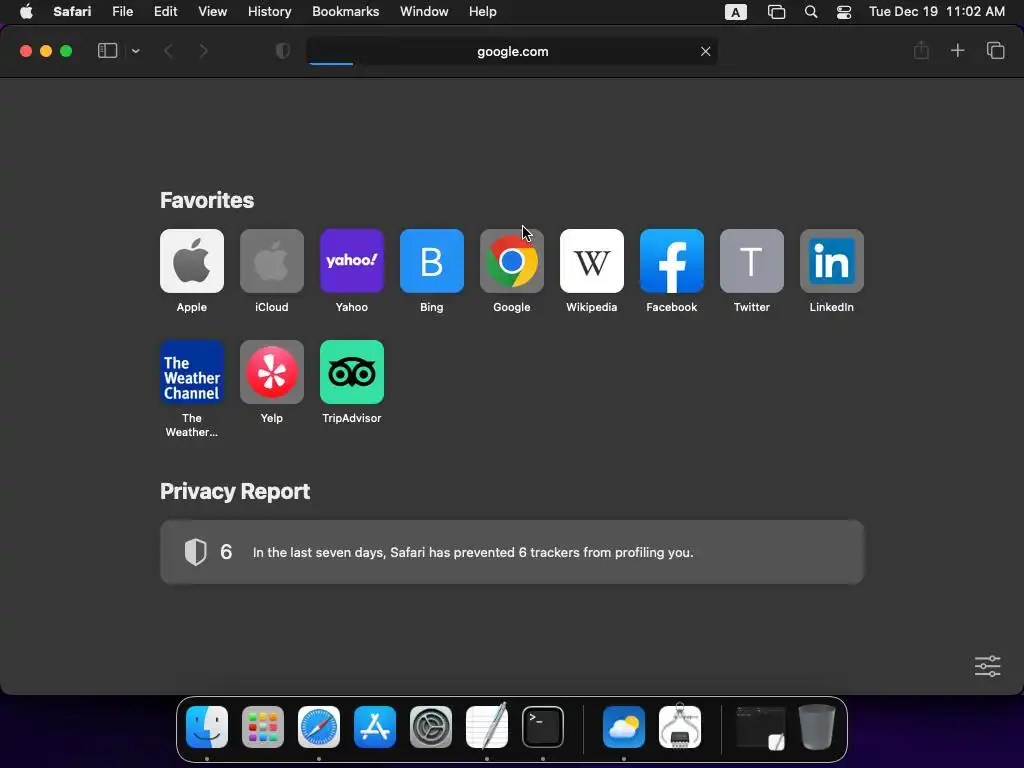
Task: Open the File menu
Action: coord(122,12)
